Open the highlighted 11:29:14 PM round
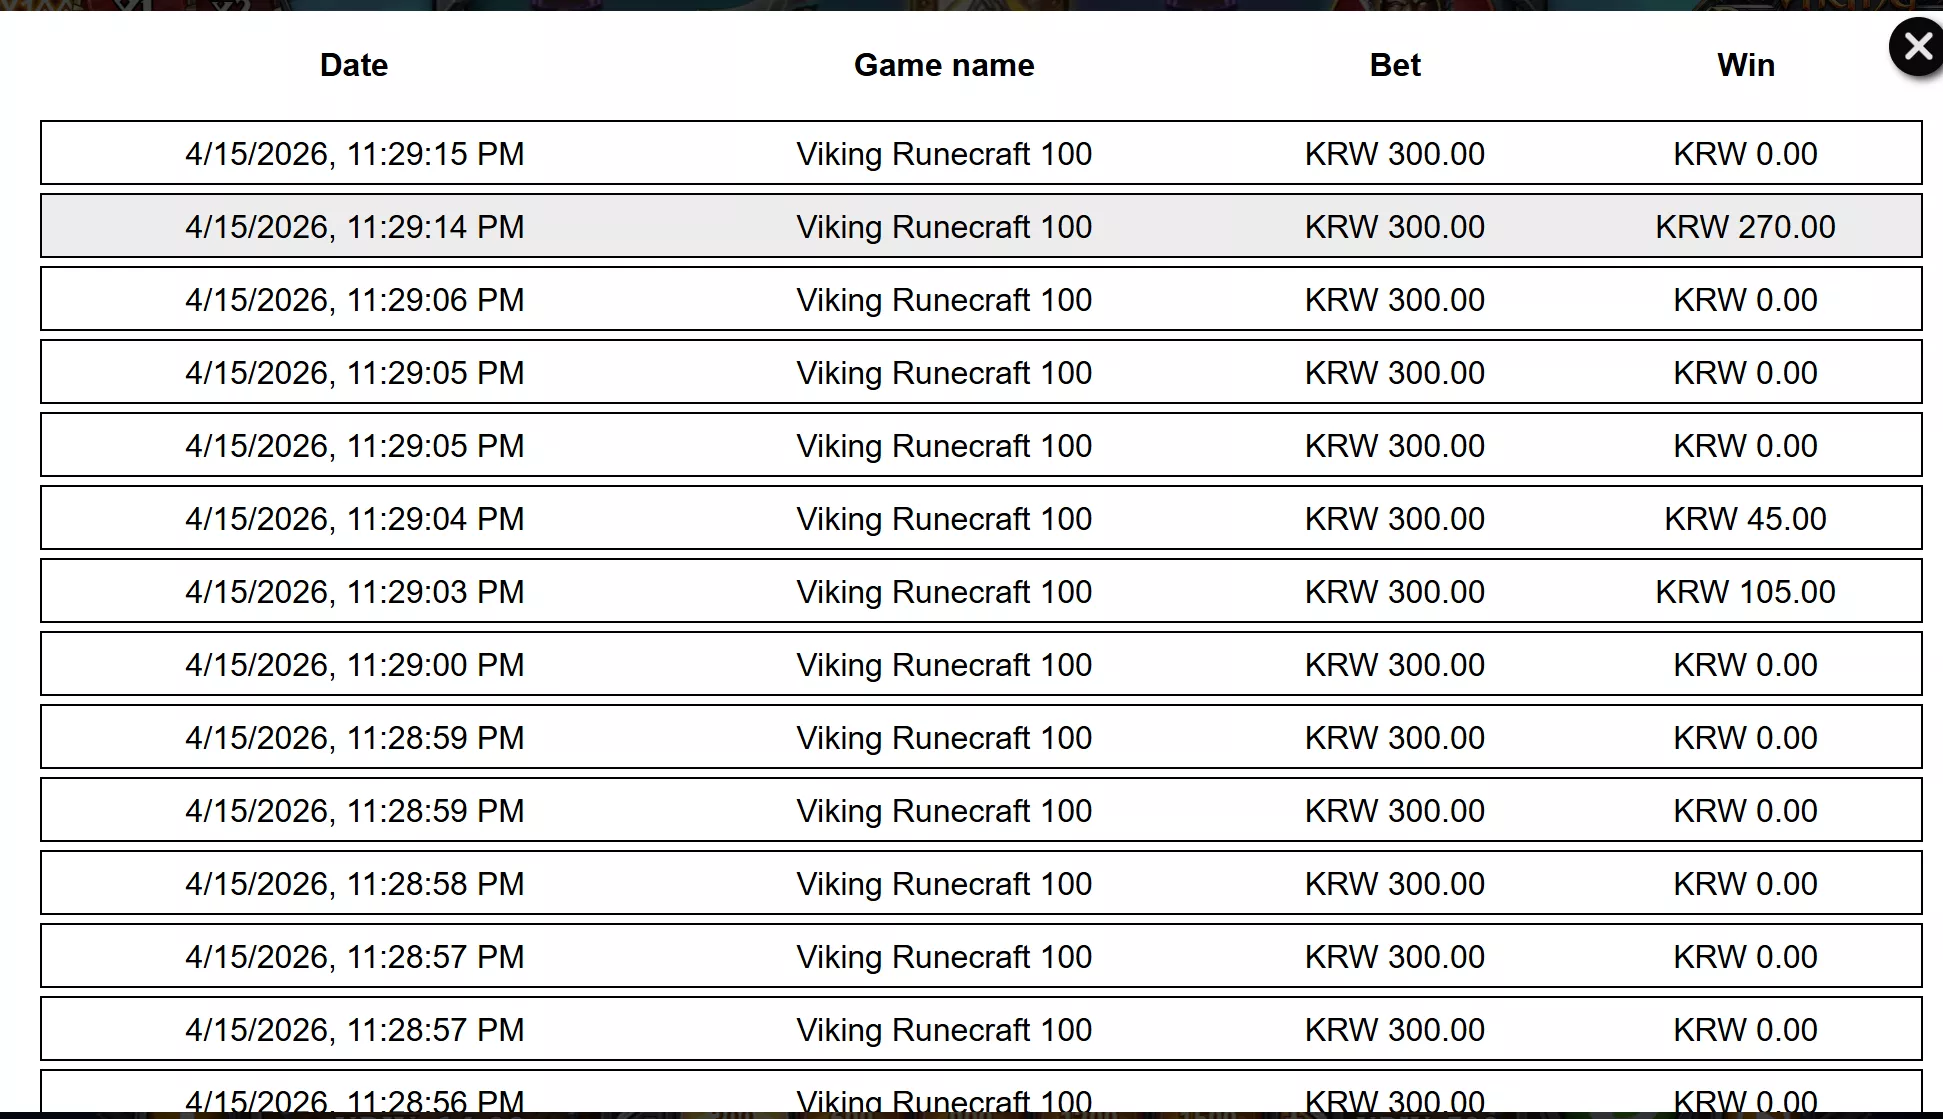 [981, 226]
